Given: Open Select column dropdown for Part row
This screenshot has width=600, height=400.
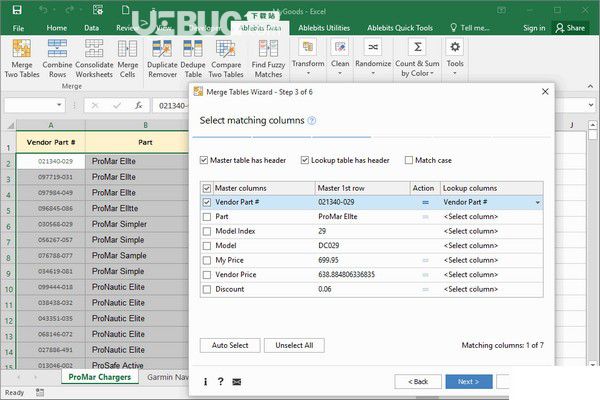Looking at the screenshot, I should click(492, 217).
